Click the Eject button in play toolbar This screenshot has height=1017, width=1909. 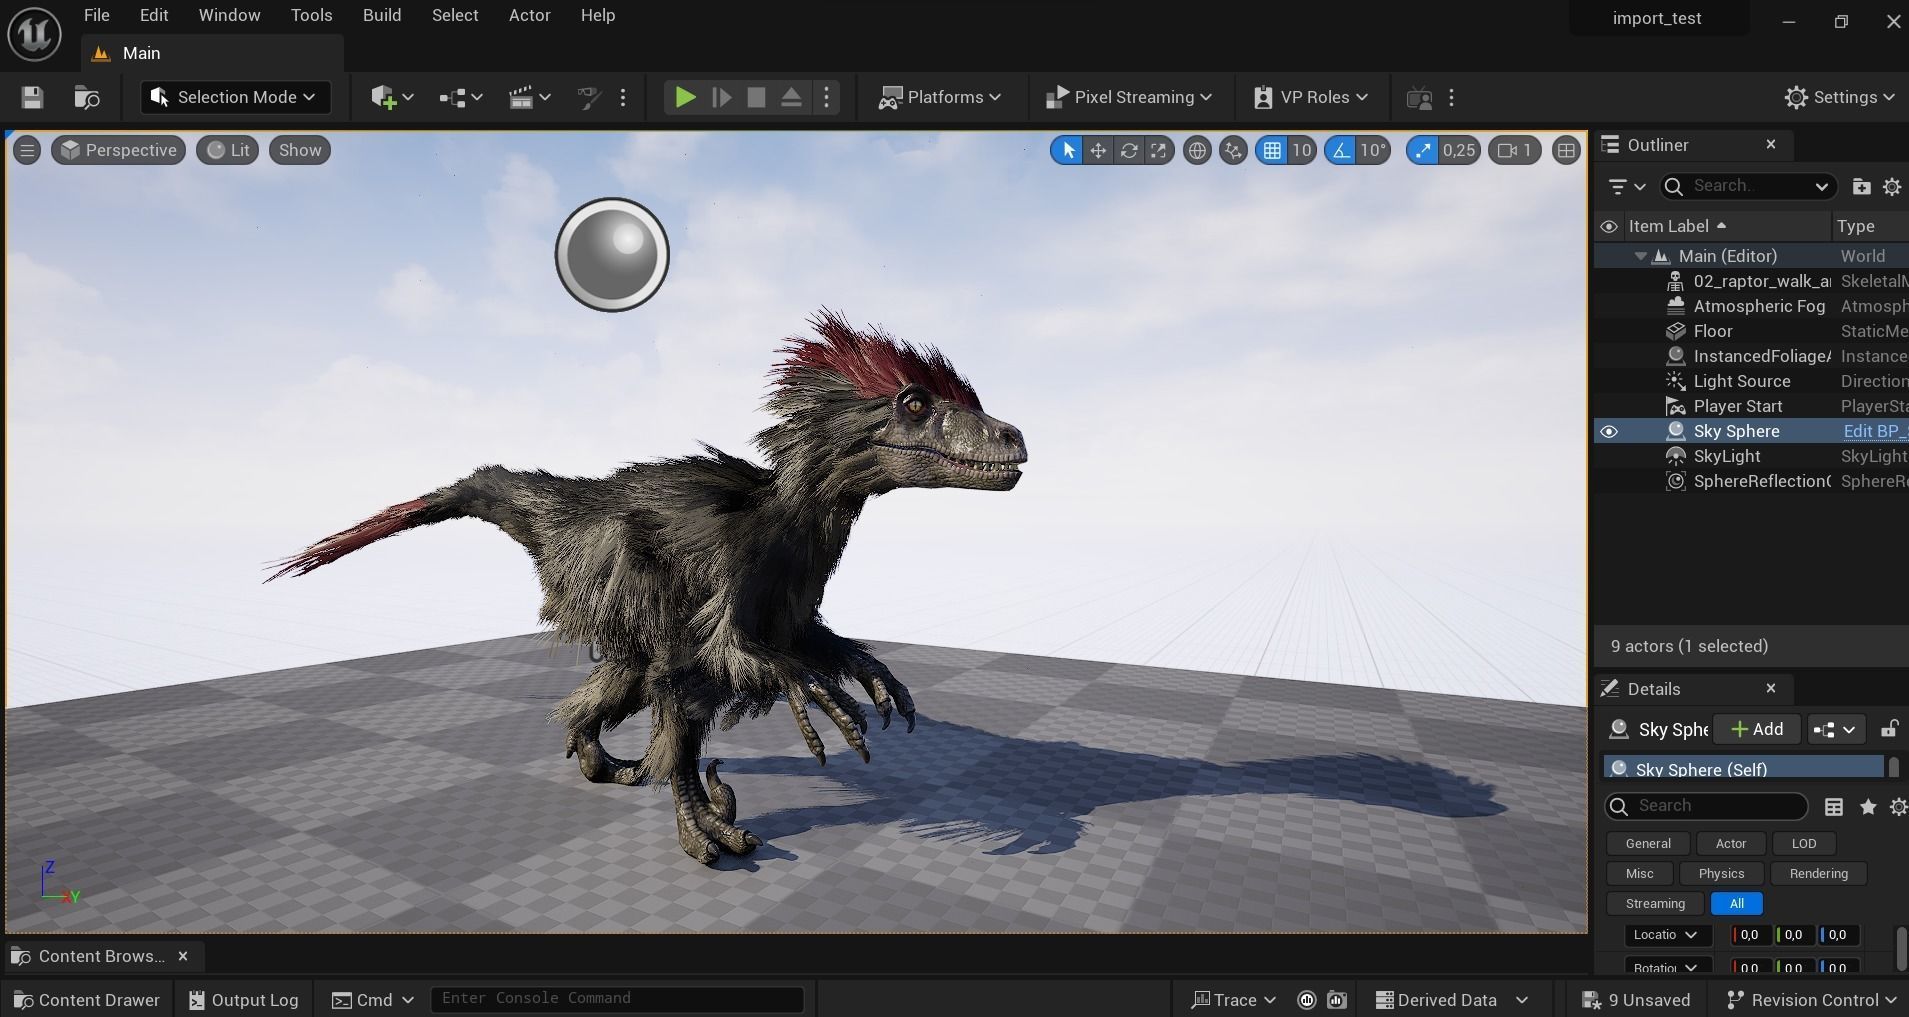pyautogui.click(x=791, y=97)
